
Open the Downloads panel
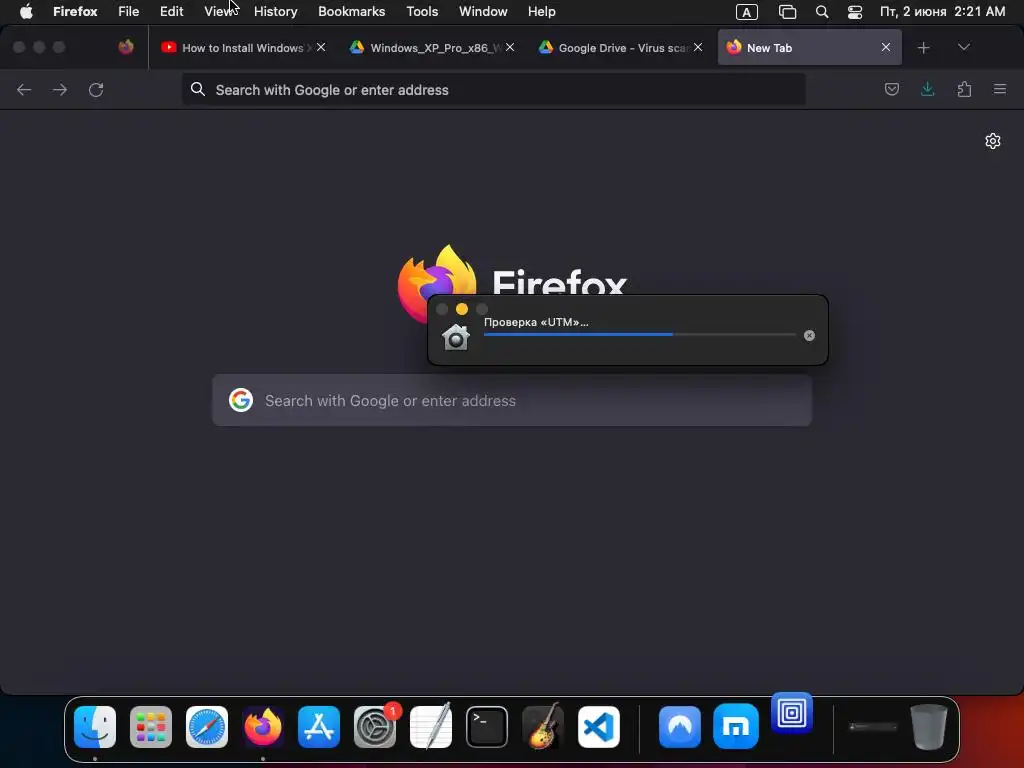(x=927, y=89)
